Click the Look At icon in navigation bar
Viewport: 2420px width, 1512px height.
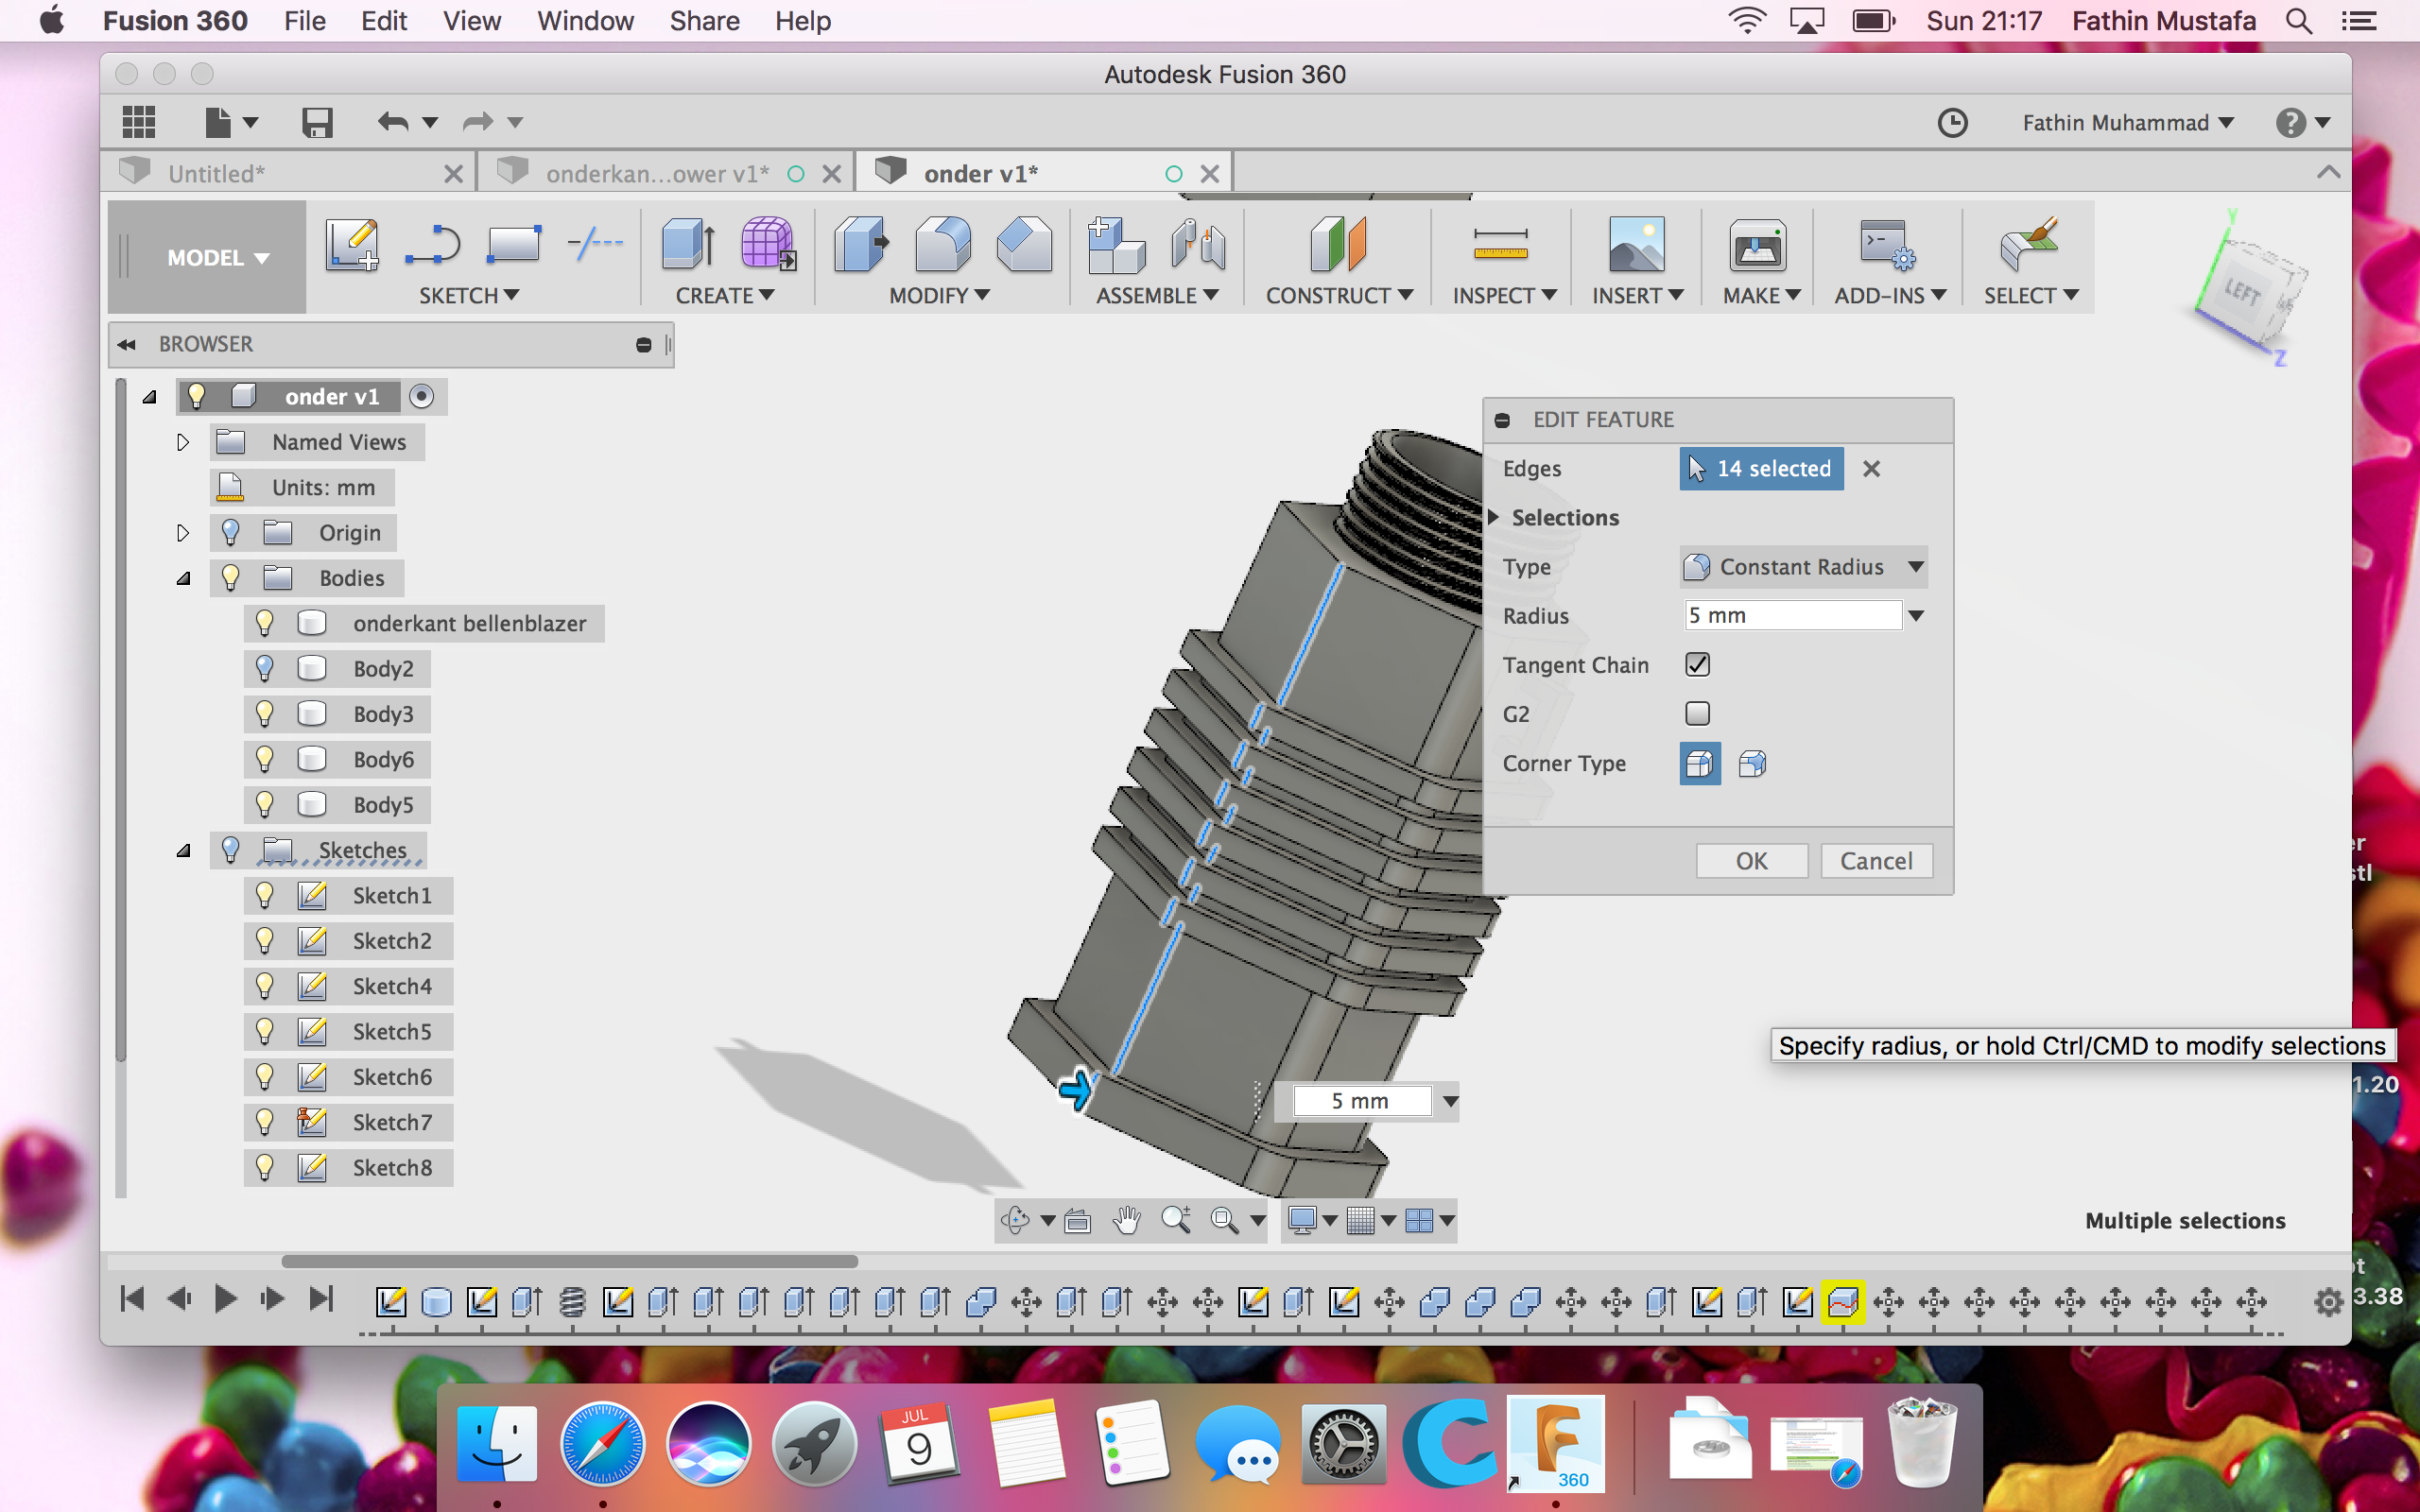coord(1077,1221)
